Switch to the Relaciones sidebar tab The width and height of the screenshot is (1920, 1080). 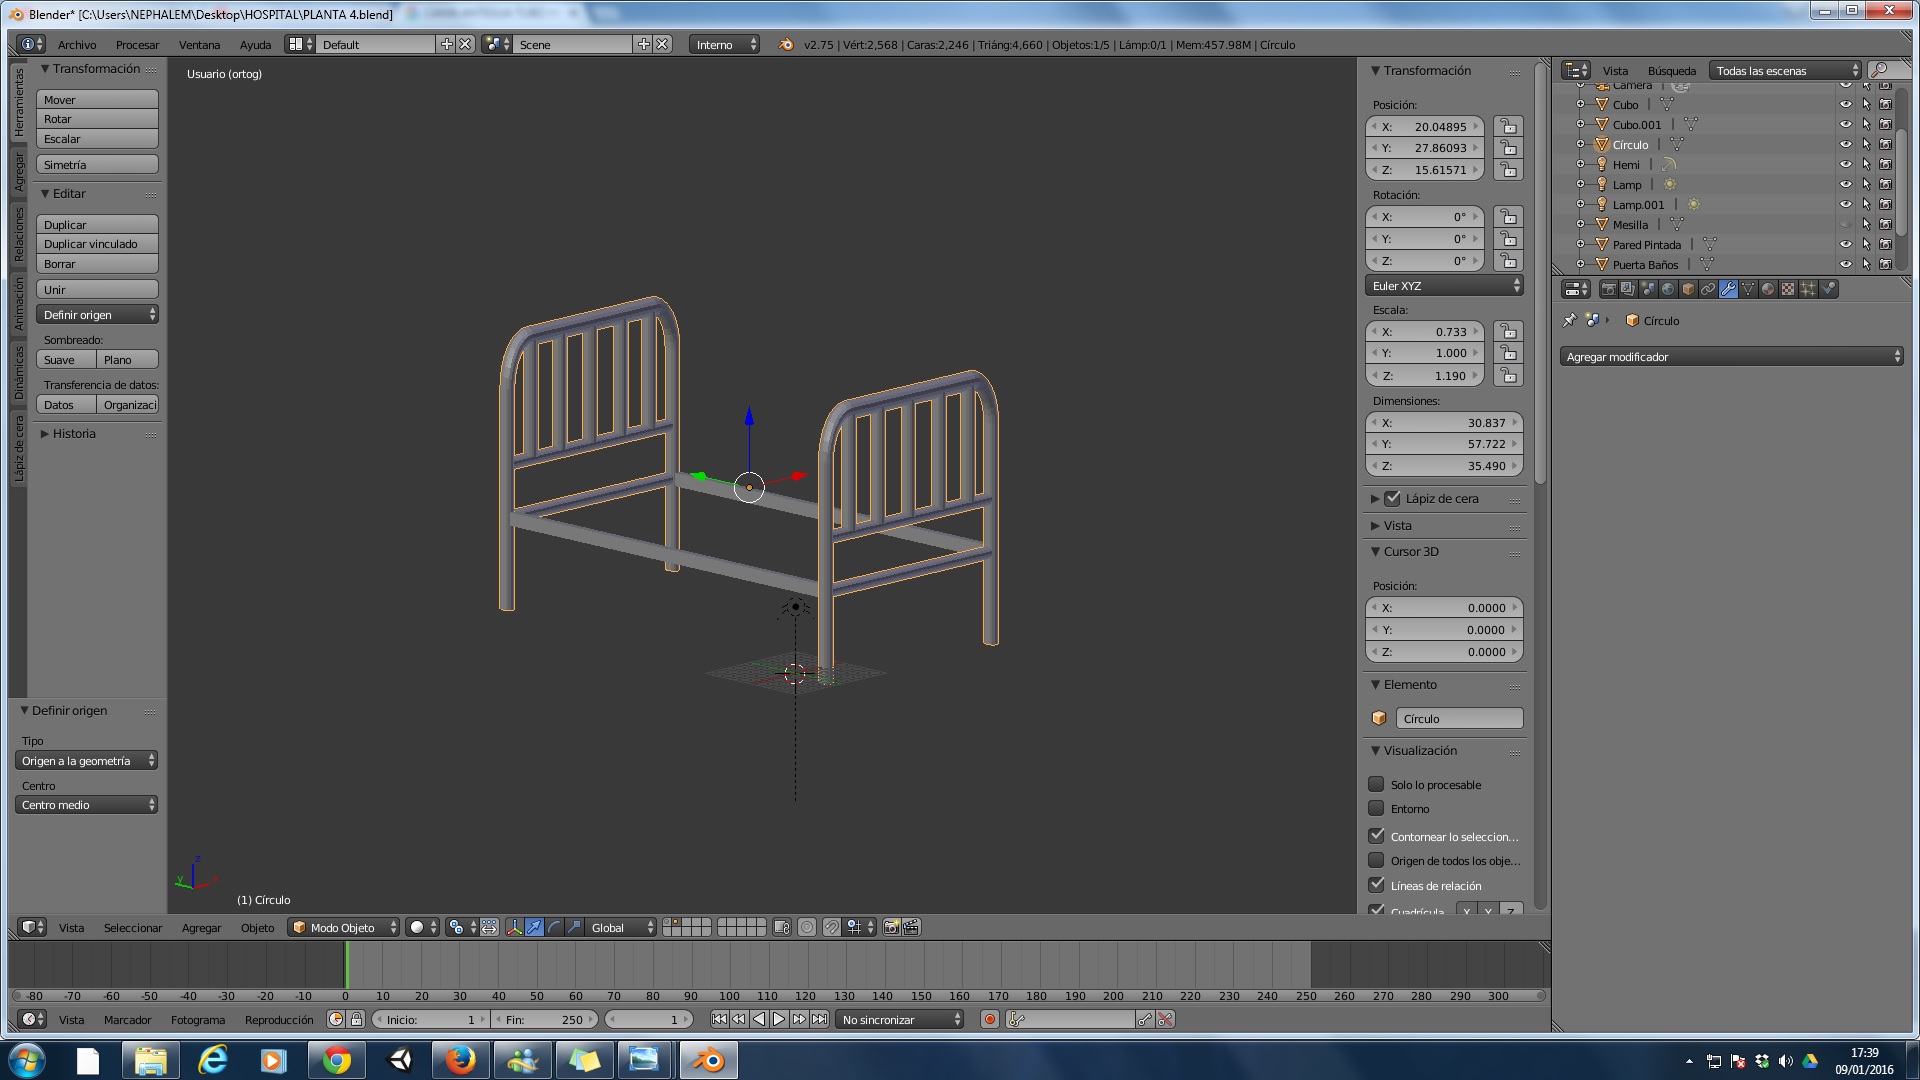(18, 236)
